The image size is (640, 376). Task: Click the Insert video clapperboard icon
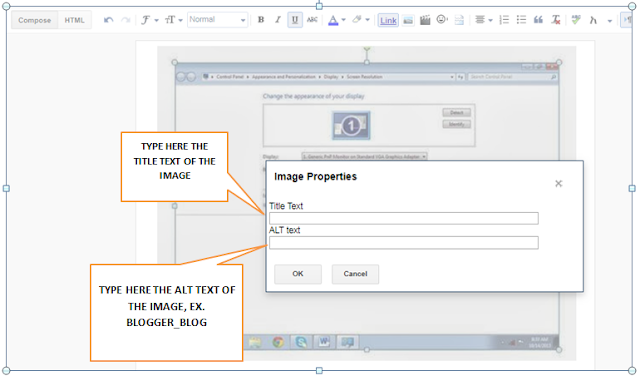[425, 20]
